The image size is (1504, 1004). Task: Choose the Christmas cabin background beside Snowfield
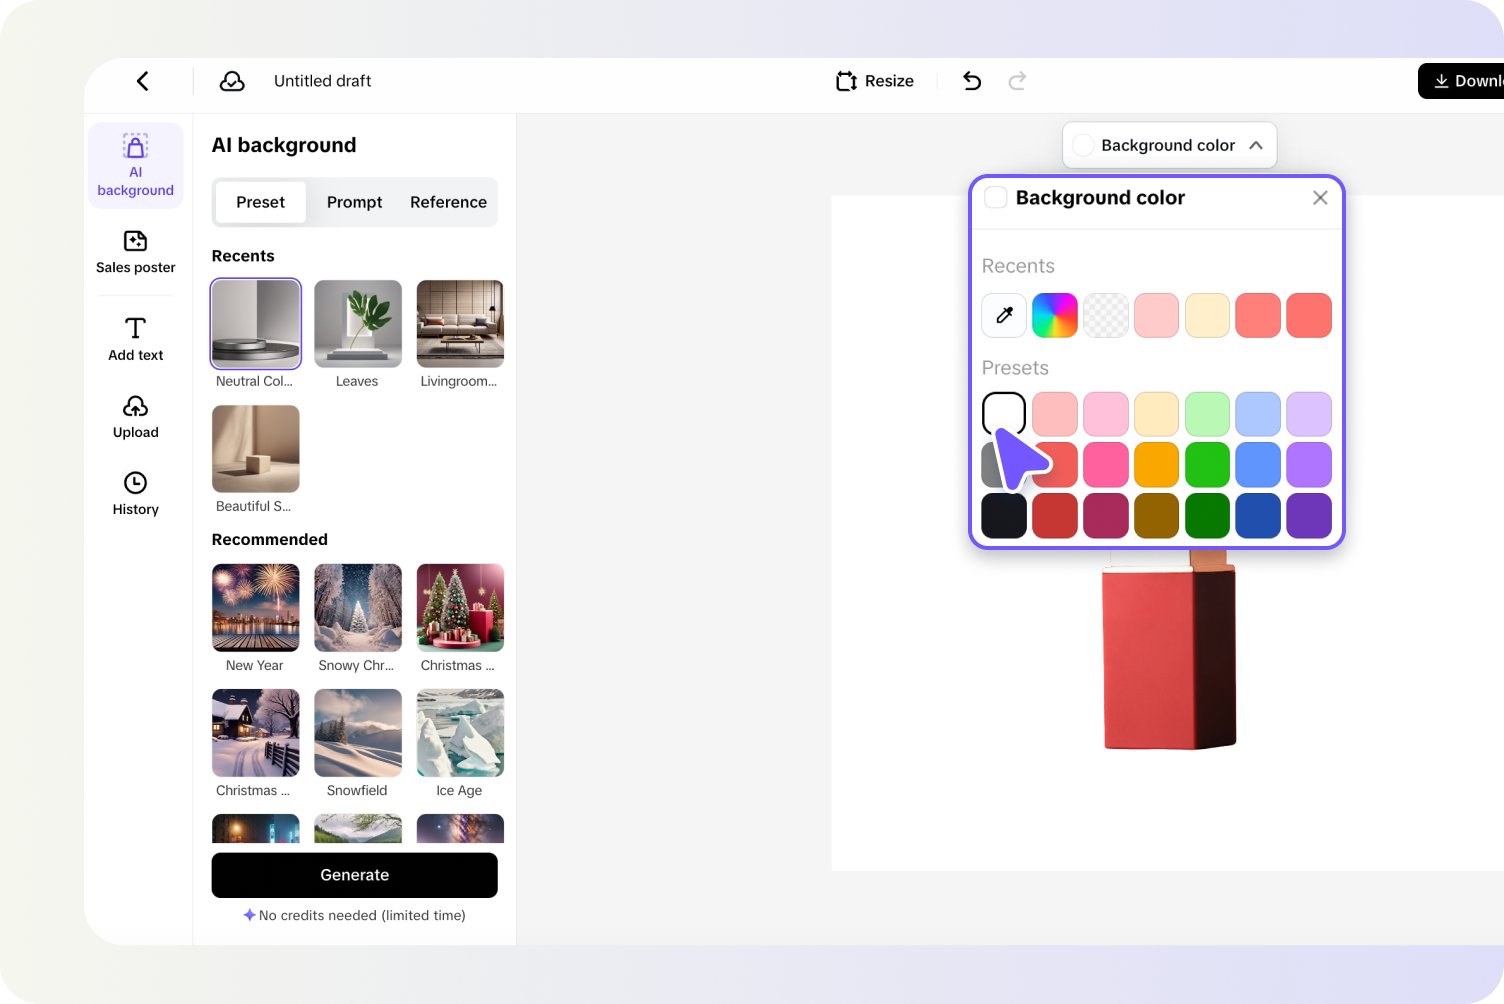tap(256, 733)
